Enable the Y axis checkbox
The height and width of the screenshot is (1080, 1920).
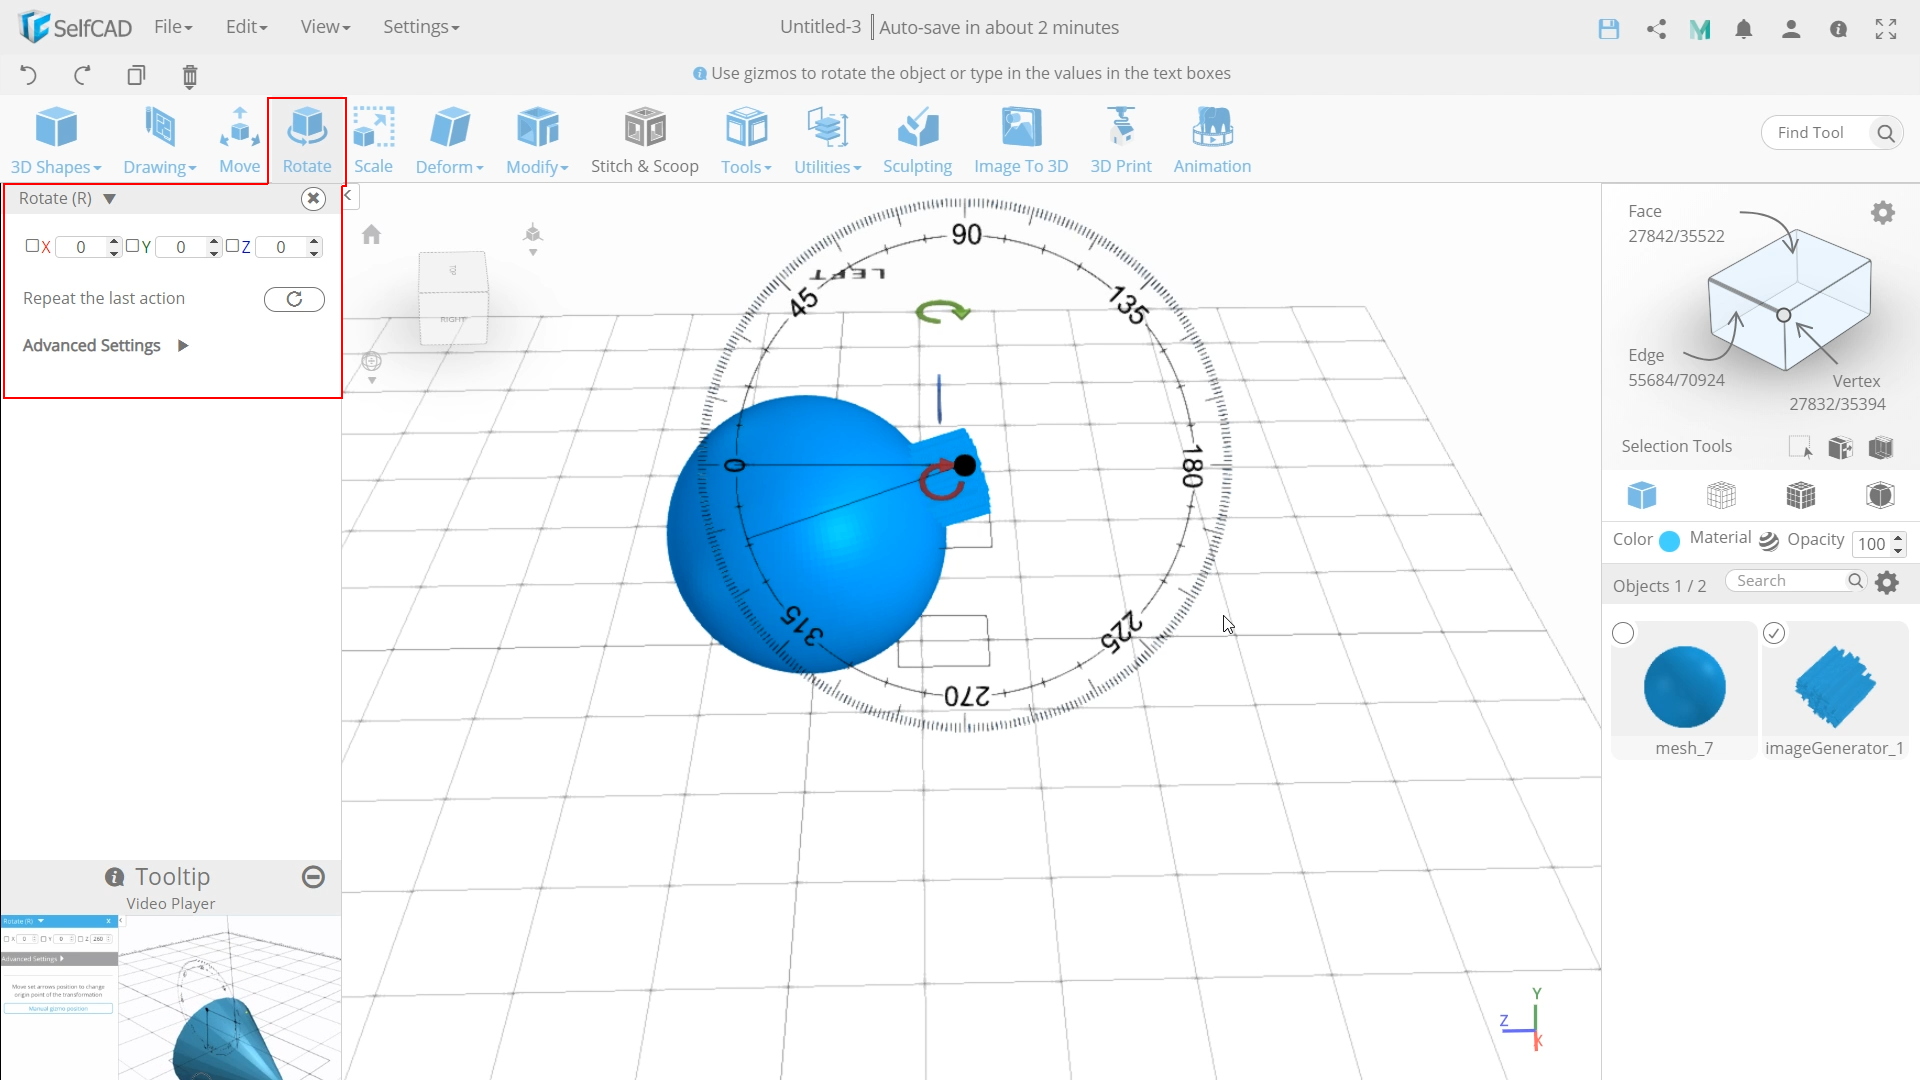point(132,246)
